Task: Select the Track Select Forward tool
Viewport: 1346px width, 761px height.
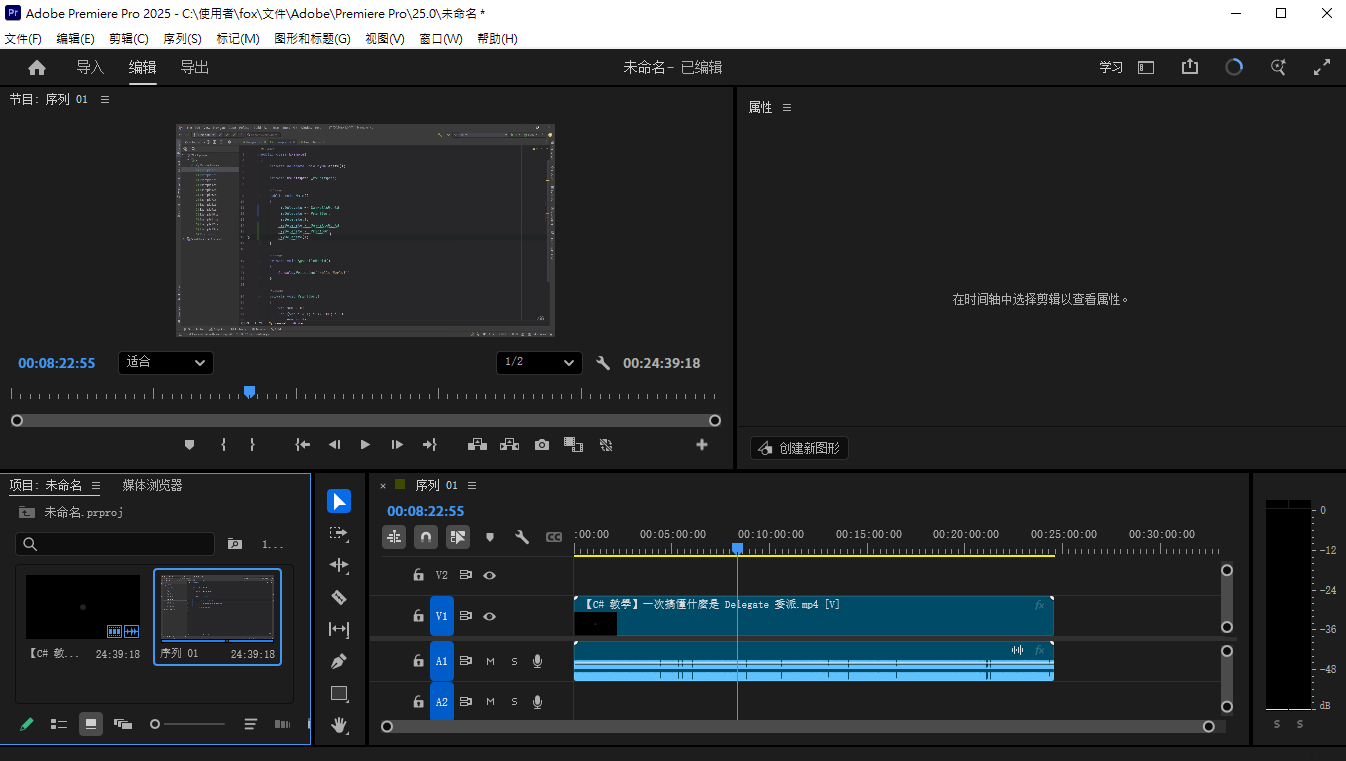Action: click(339, 533)
